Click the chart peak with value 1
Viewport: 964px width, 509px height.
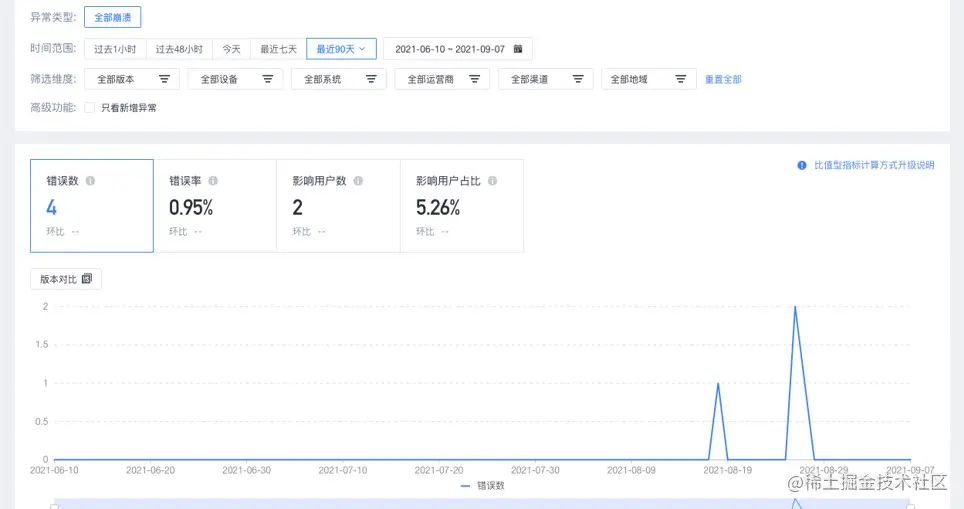click(718, 383)
